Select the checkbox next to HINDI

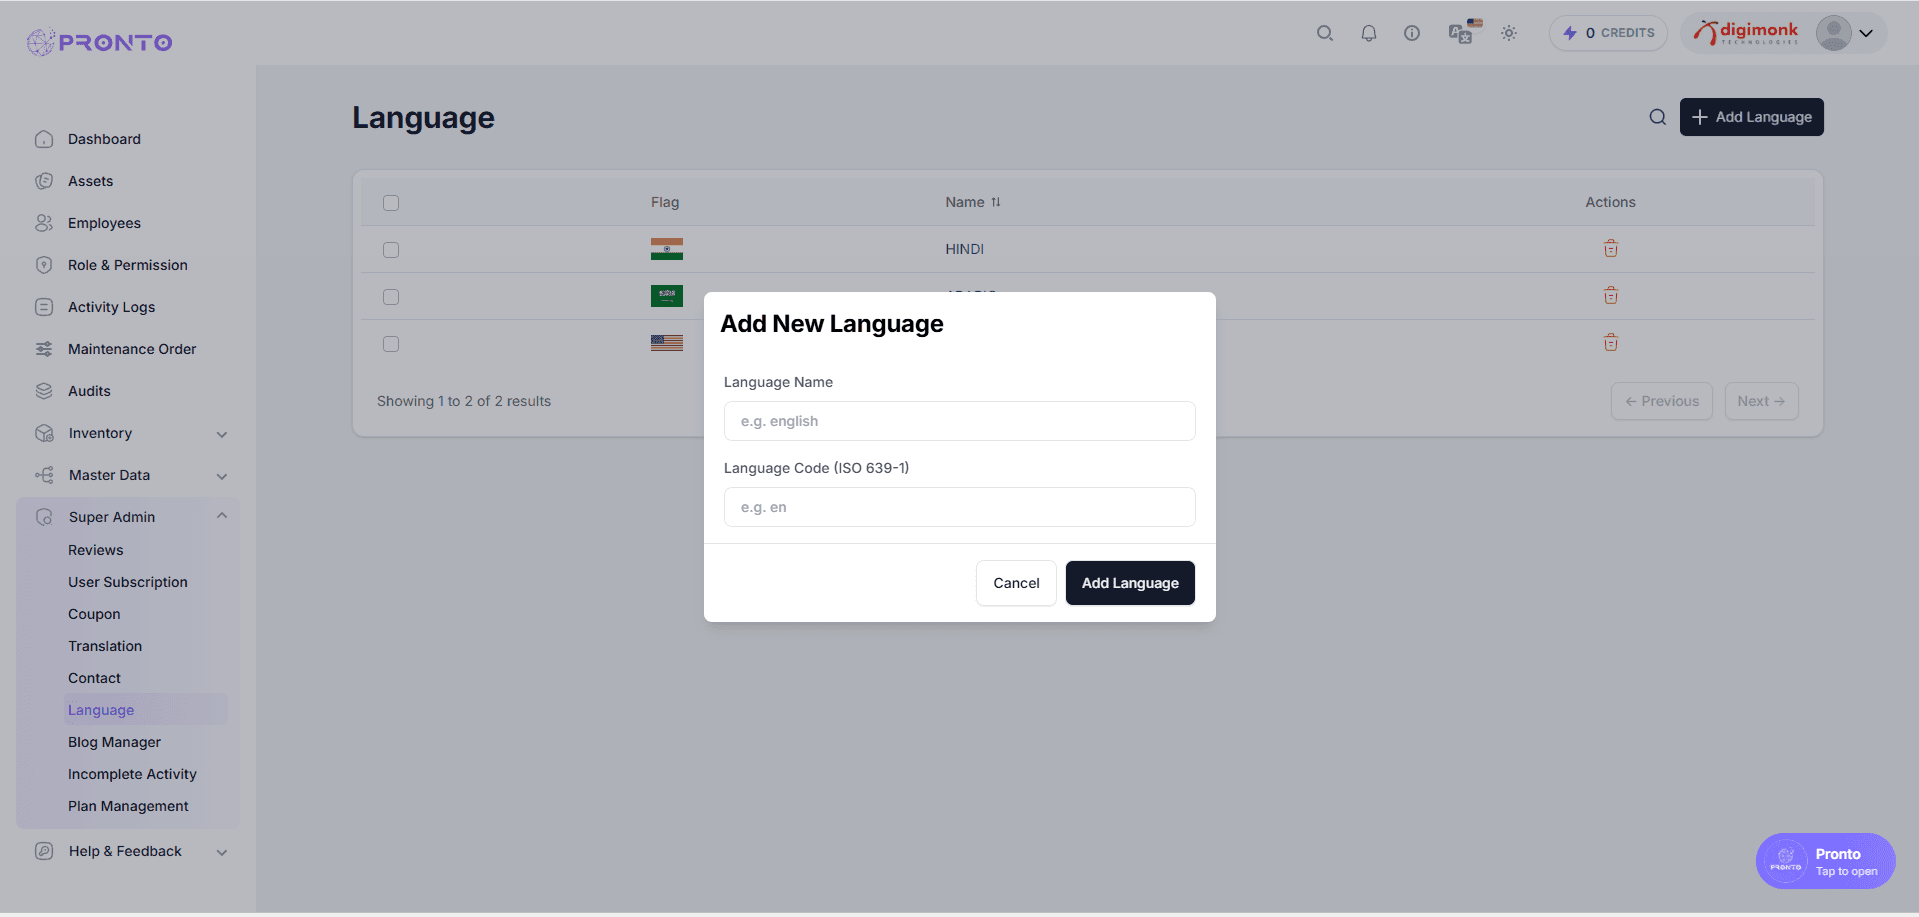[x=390, y=249]
